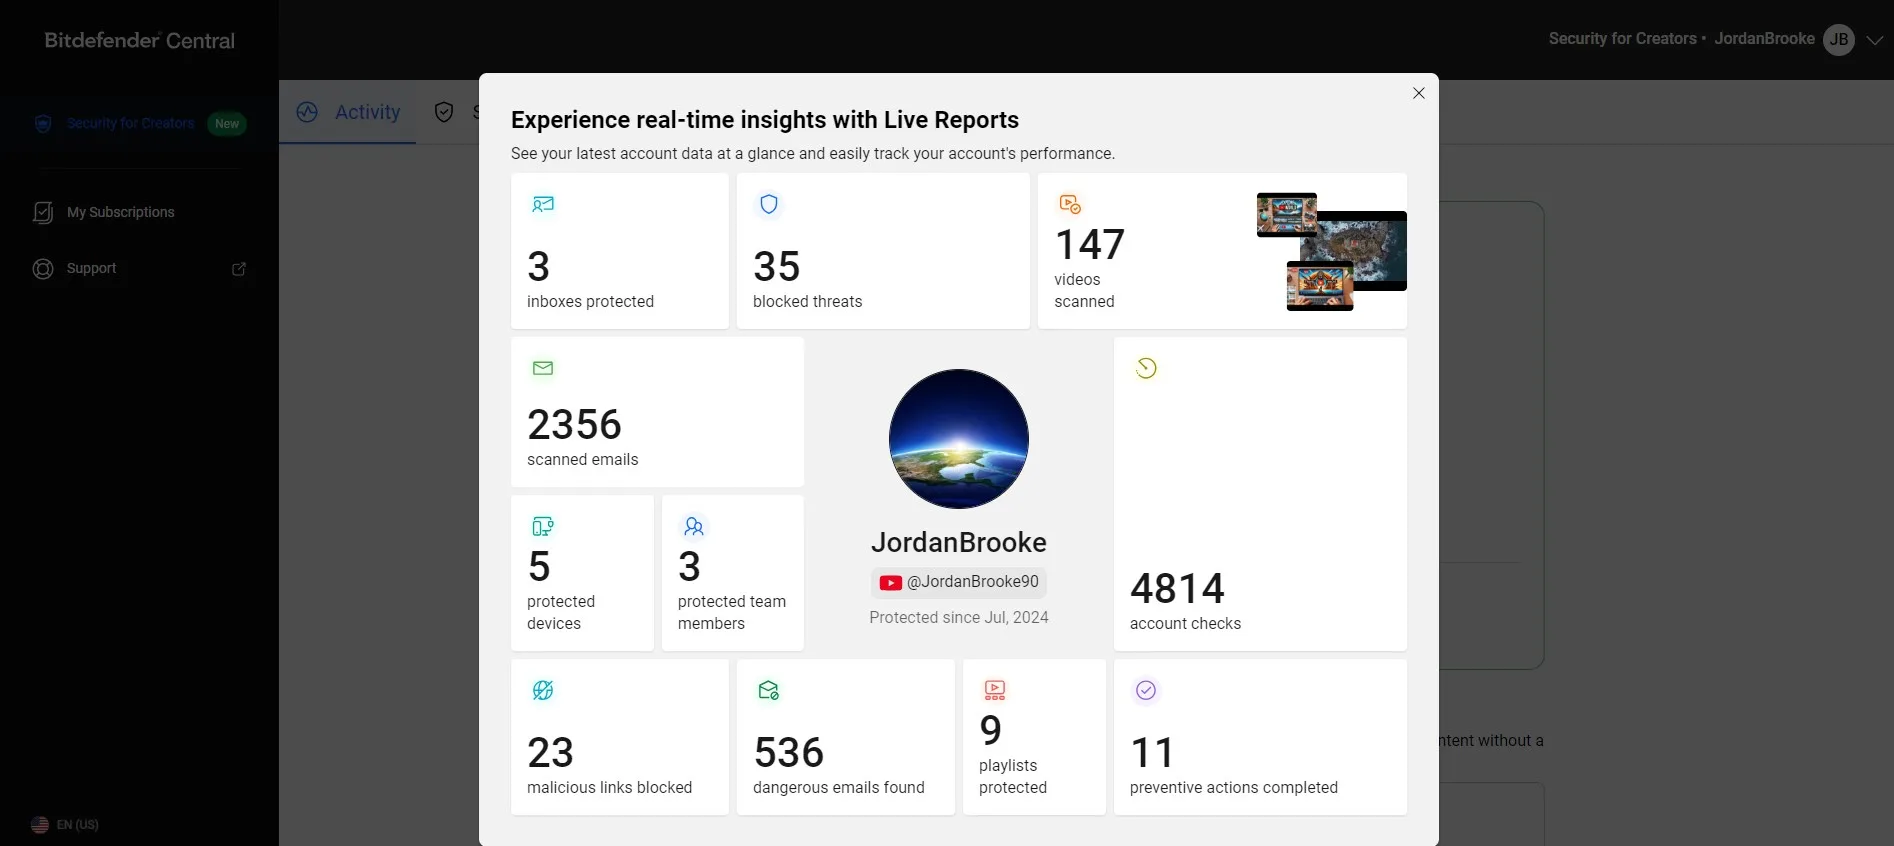The image size is (1894, 846).
Task: Click the videos scanned thumbnail collage
Action: 1331,252
